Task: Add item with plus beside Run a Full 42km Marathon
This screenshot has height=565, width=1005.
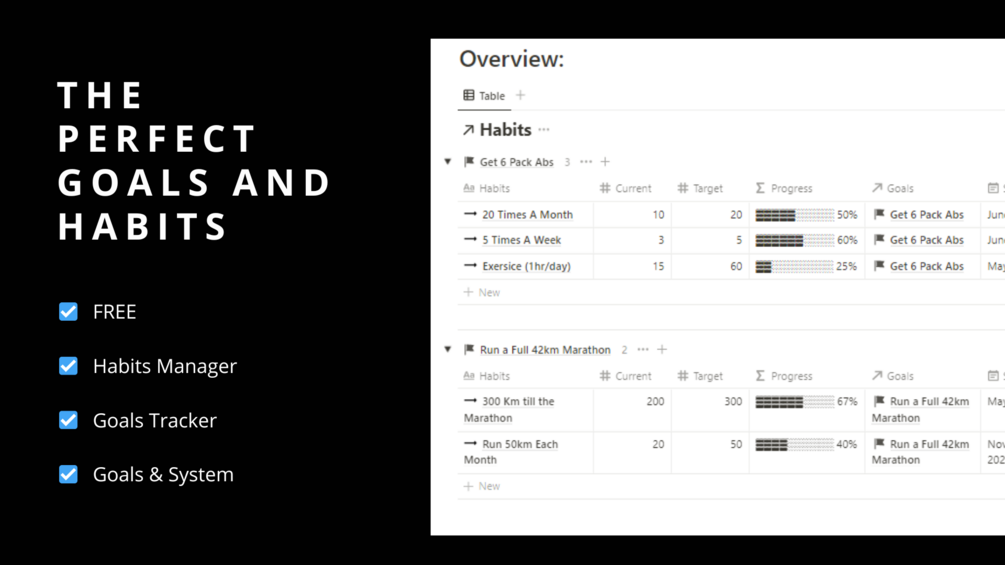Action: tap(662, 350)
